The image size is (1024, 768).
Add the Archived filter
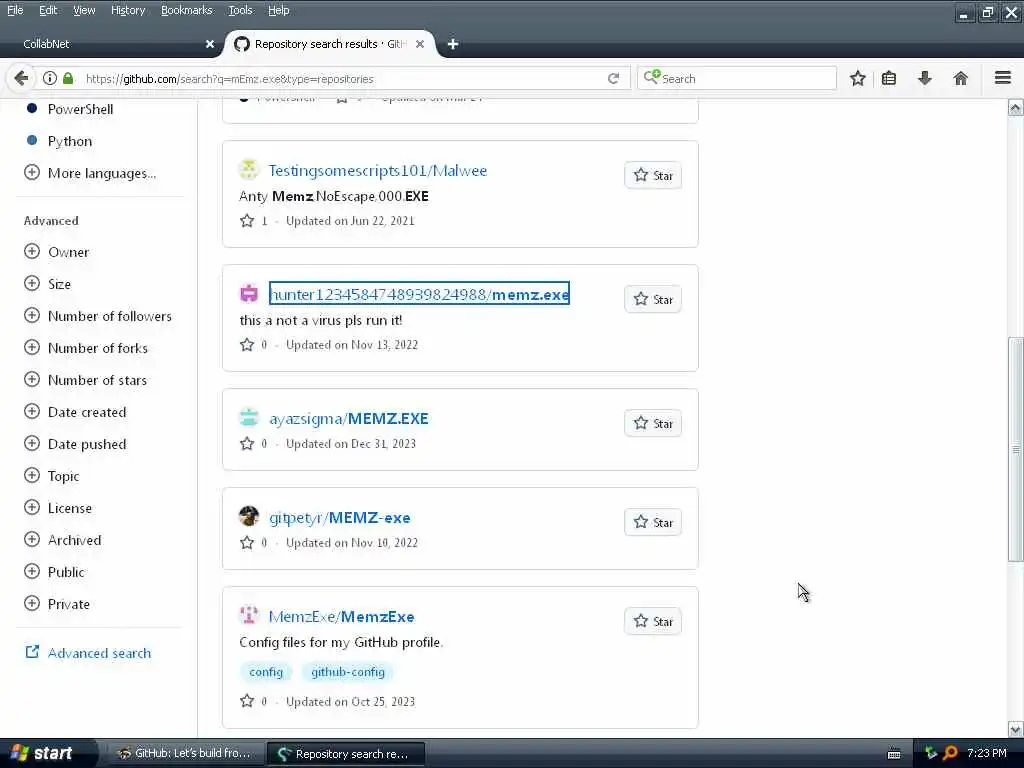click(63, 540)
